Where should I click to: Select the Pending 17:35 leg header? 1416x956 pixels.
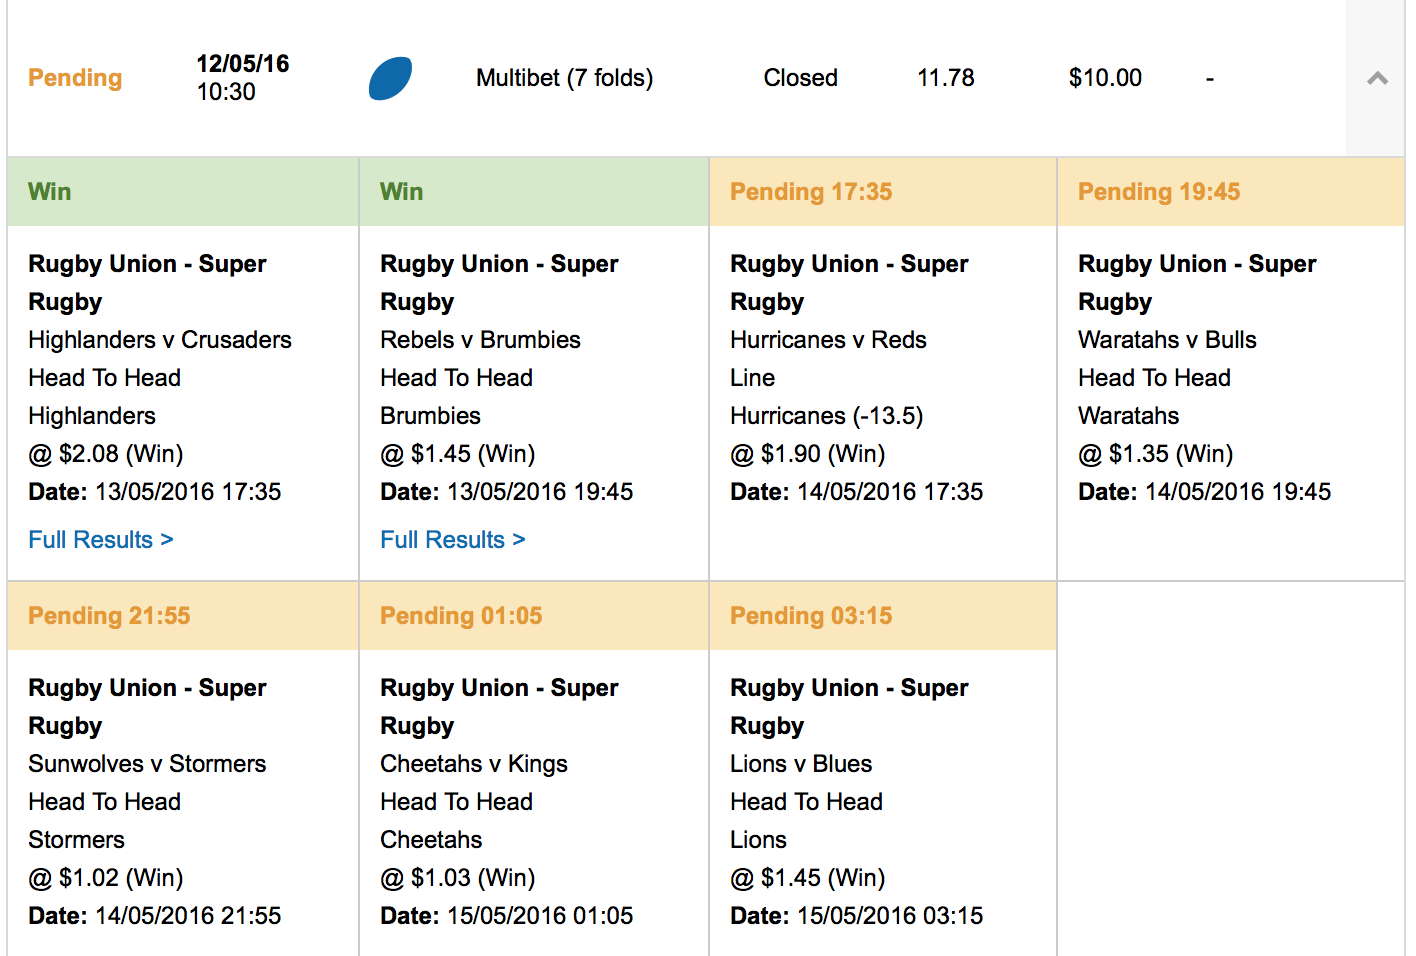click(811, 192)
